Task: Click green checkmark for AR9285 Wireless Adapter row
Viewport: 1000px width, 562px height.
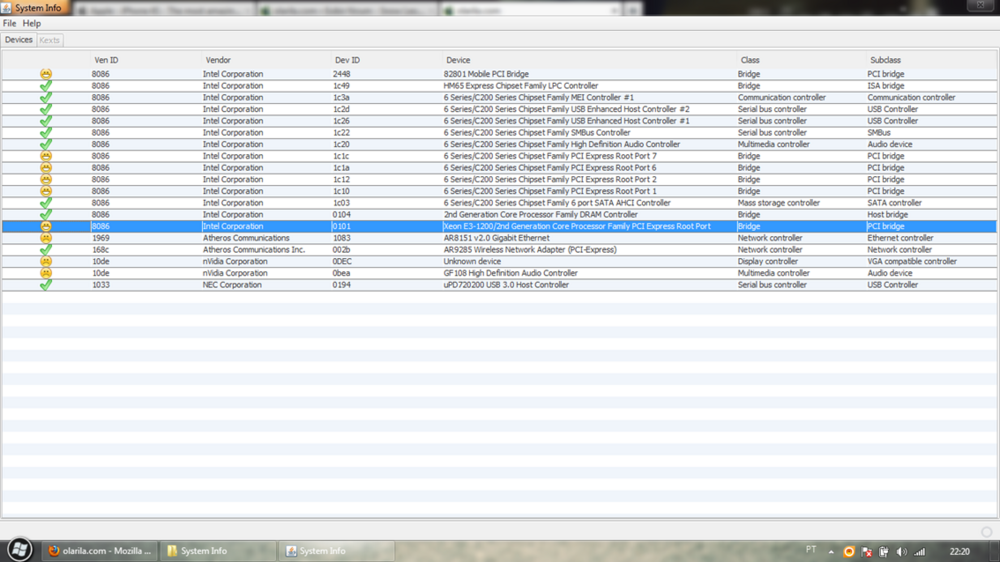Action: pyautogui.click(x=46, y=250)
